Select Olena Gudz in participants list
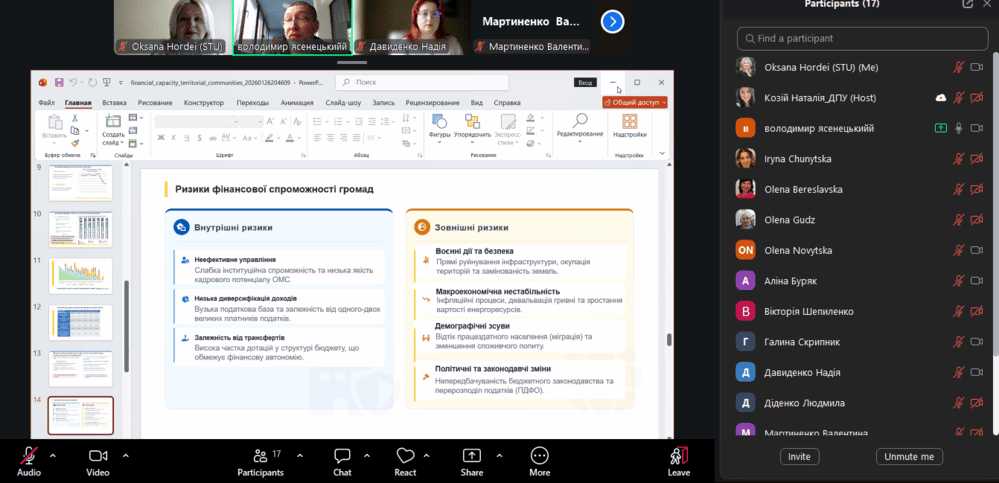 (x=790, y=220)
